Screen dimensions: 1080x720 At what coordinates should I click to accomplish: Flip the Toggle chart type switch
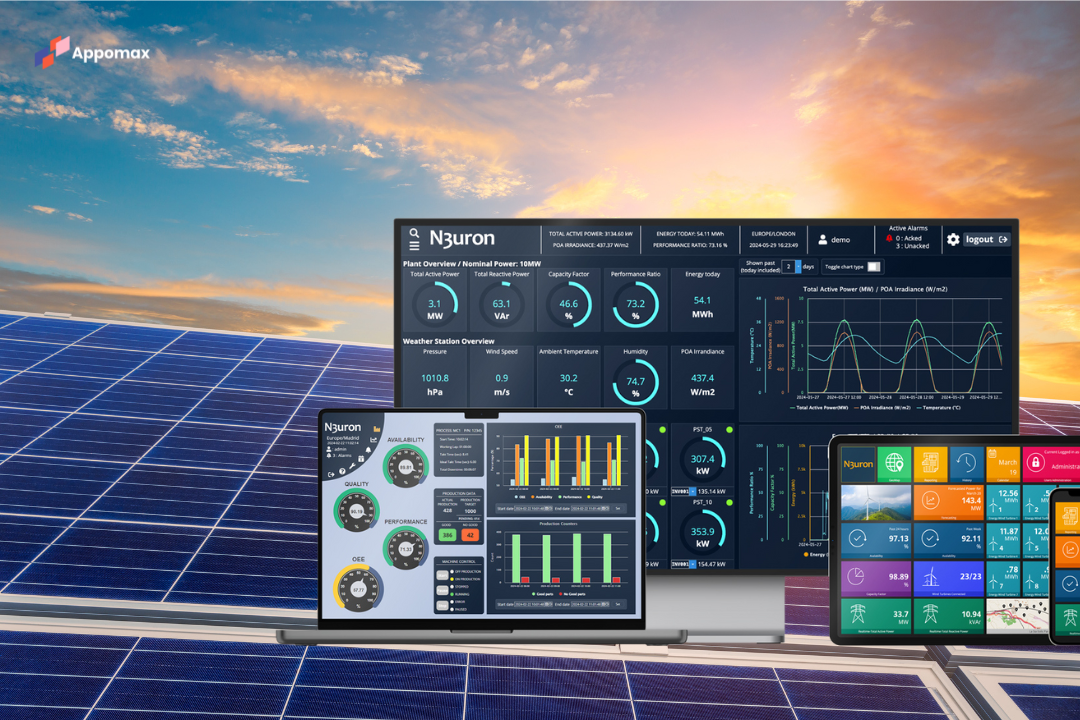point(873,266)
